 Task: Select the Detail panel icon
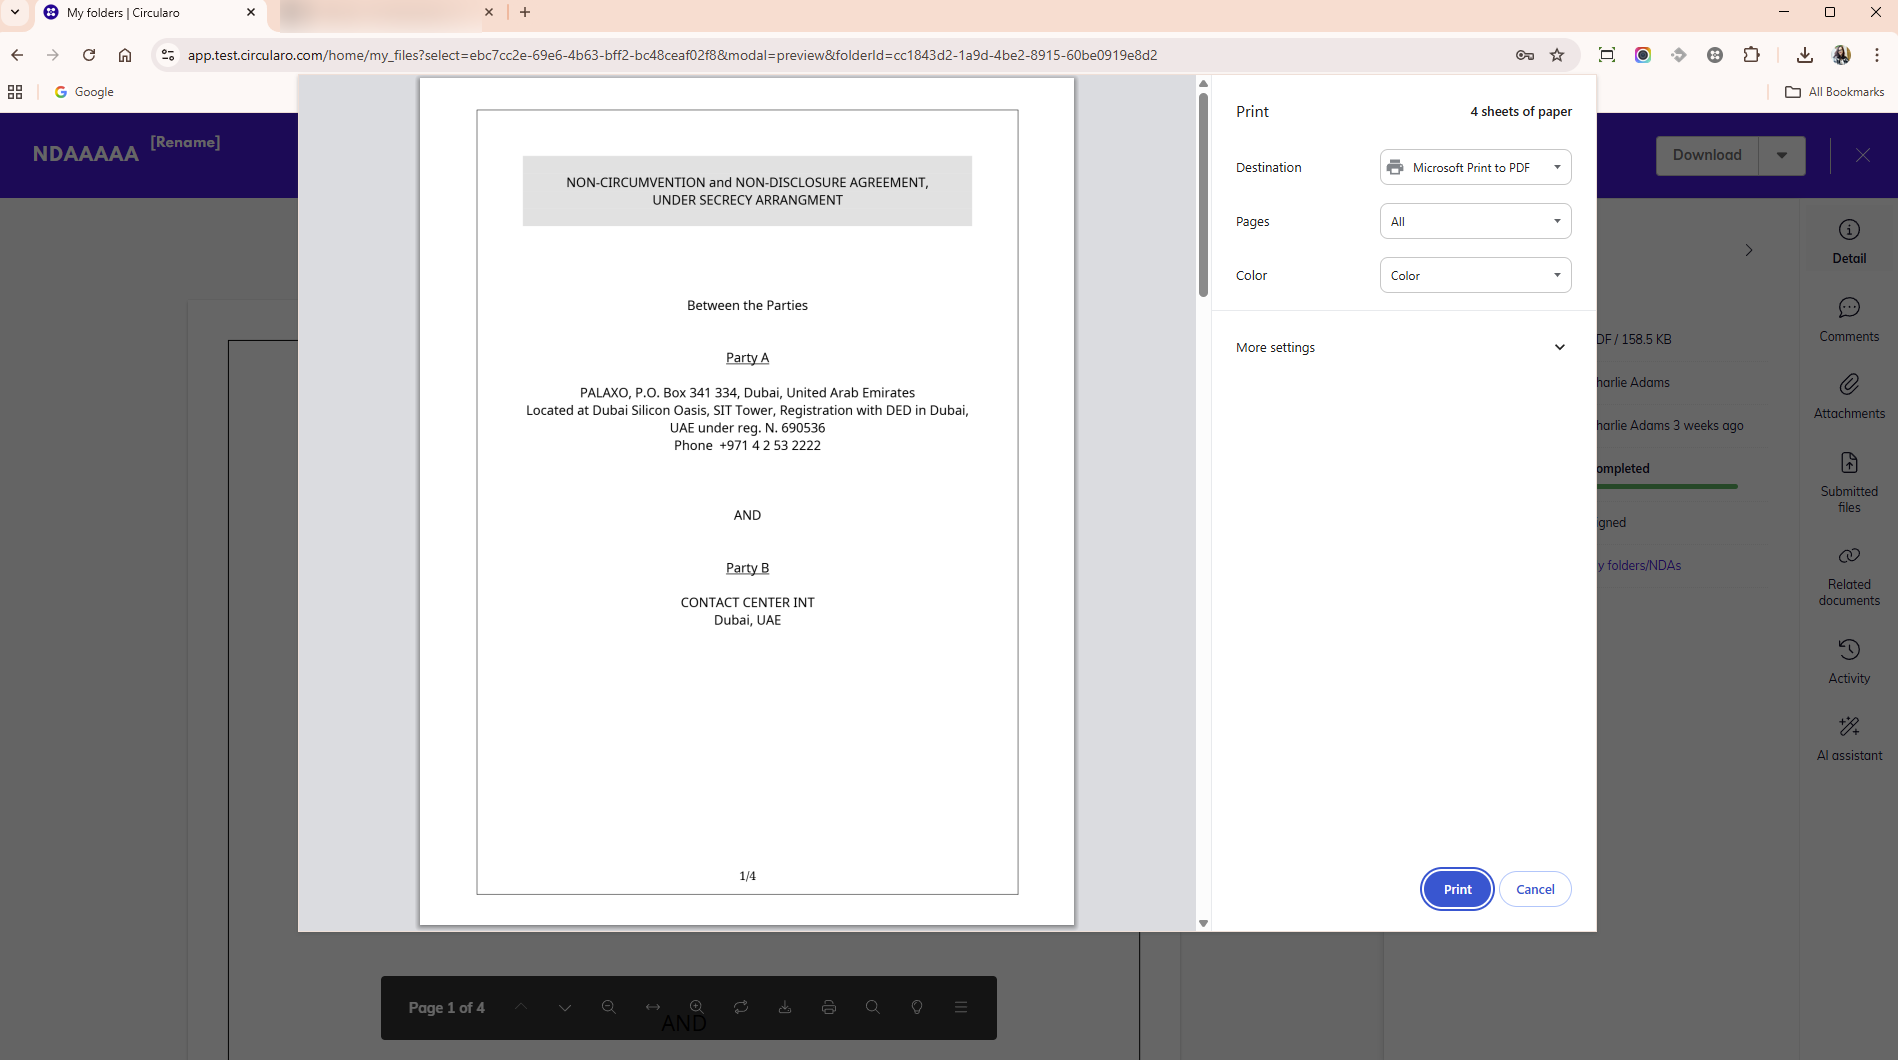coord(1848,239)
